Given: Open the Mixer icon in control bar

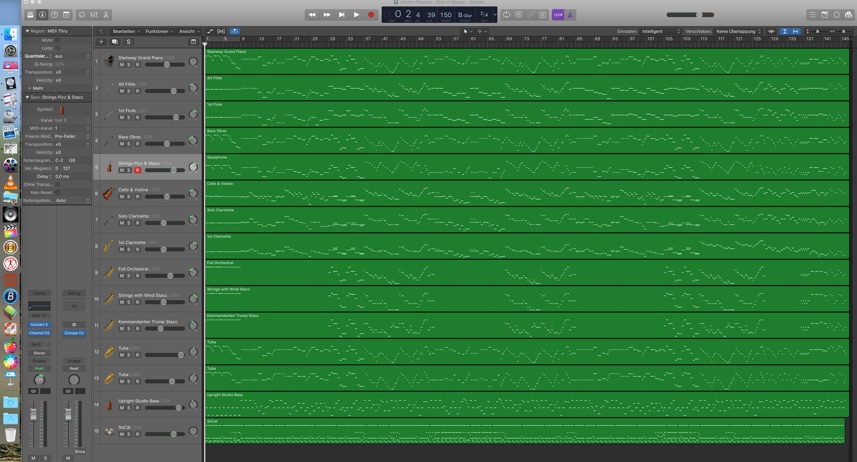Looking at the screenshot, I should pyautogui.click(x=93, y=15).
